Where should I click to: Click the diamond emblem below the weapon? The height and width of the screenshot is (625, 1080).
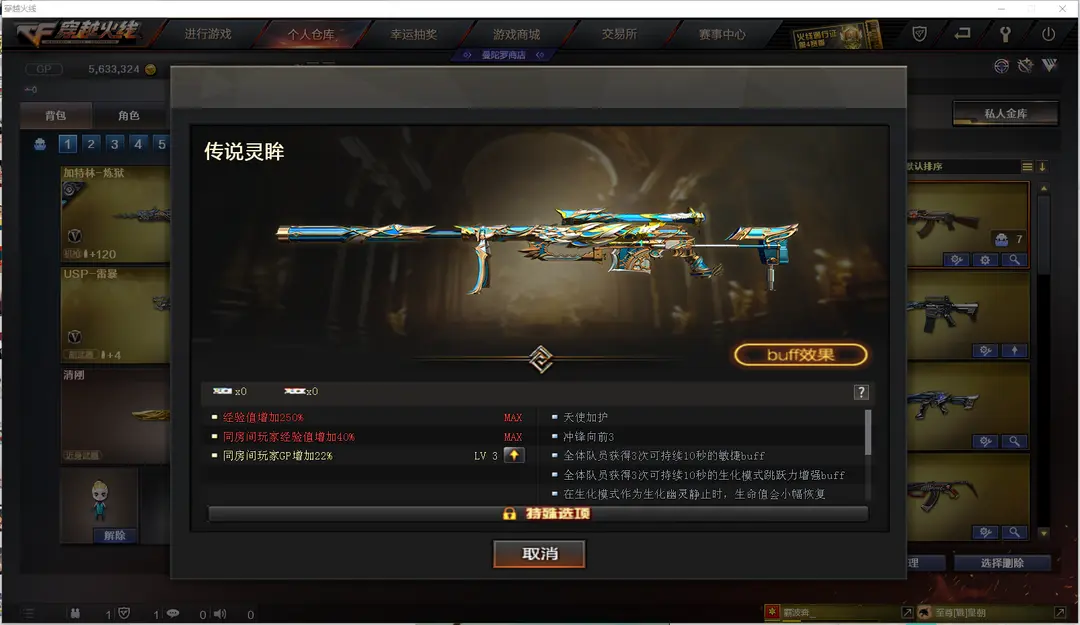tap(541, 359)
